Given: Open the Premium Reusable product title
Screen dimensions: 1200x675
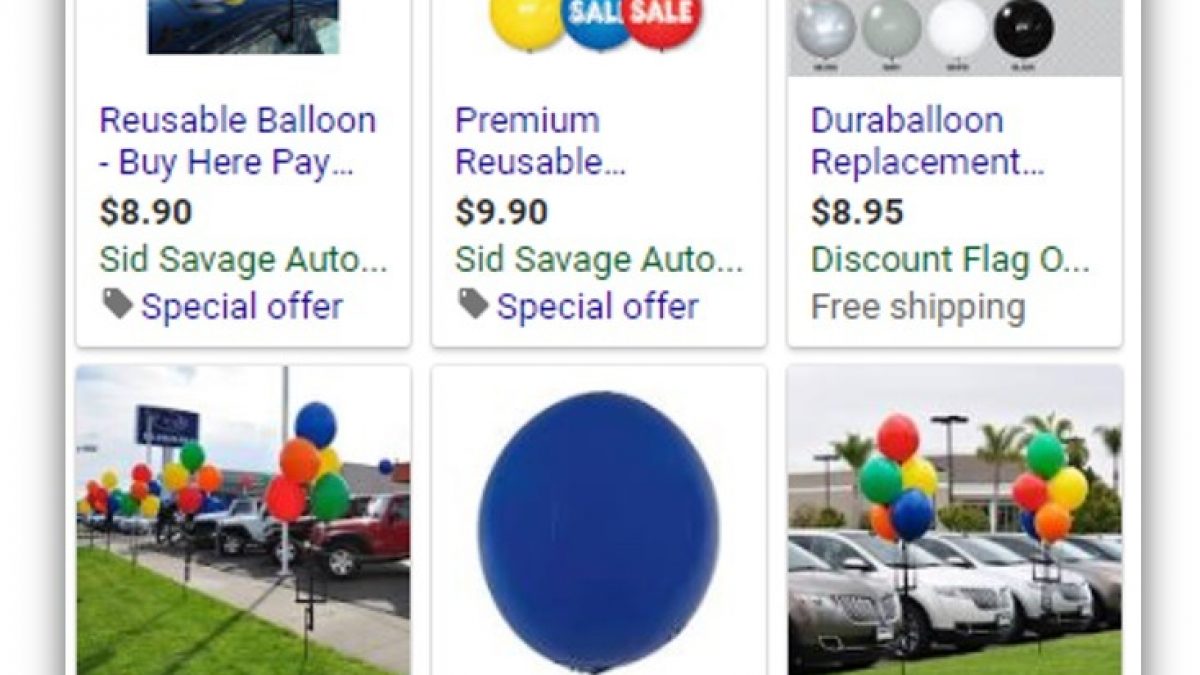Looking at the screenshot, I should (541, 141).
